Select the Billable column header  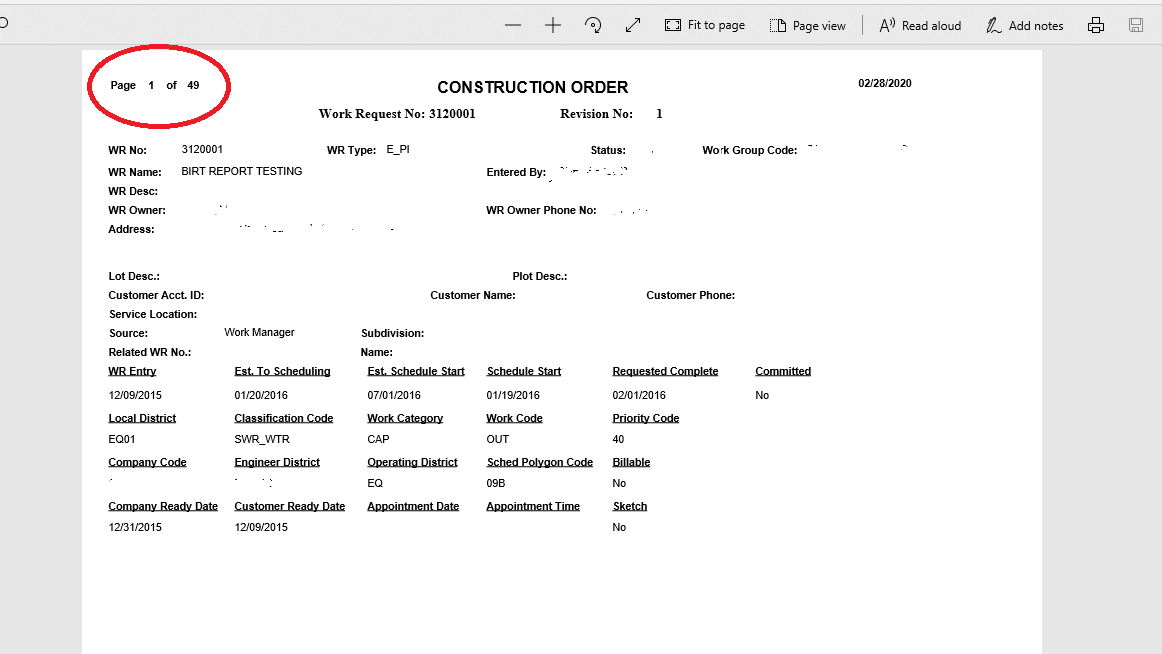pos(631,462)
